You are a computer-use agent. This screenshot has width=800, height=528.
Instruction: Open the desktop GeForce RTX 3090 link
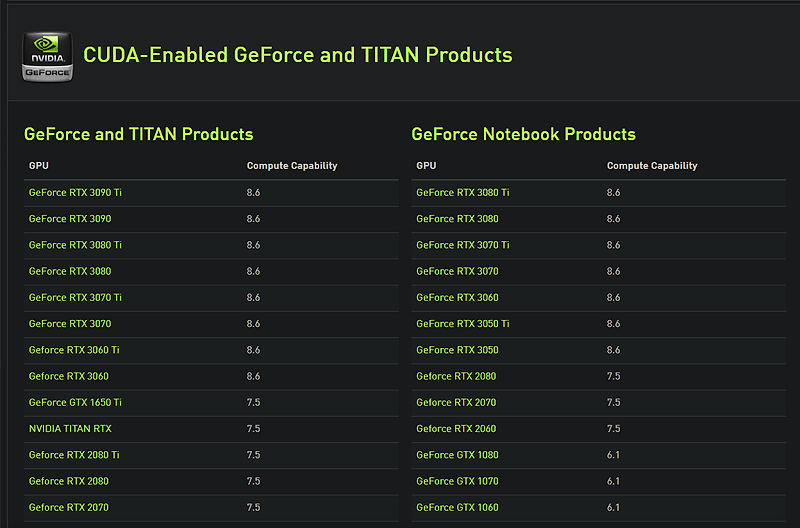[x=70, y=219]
